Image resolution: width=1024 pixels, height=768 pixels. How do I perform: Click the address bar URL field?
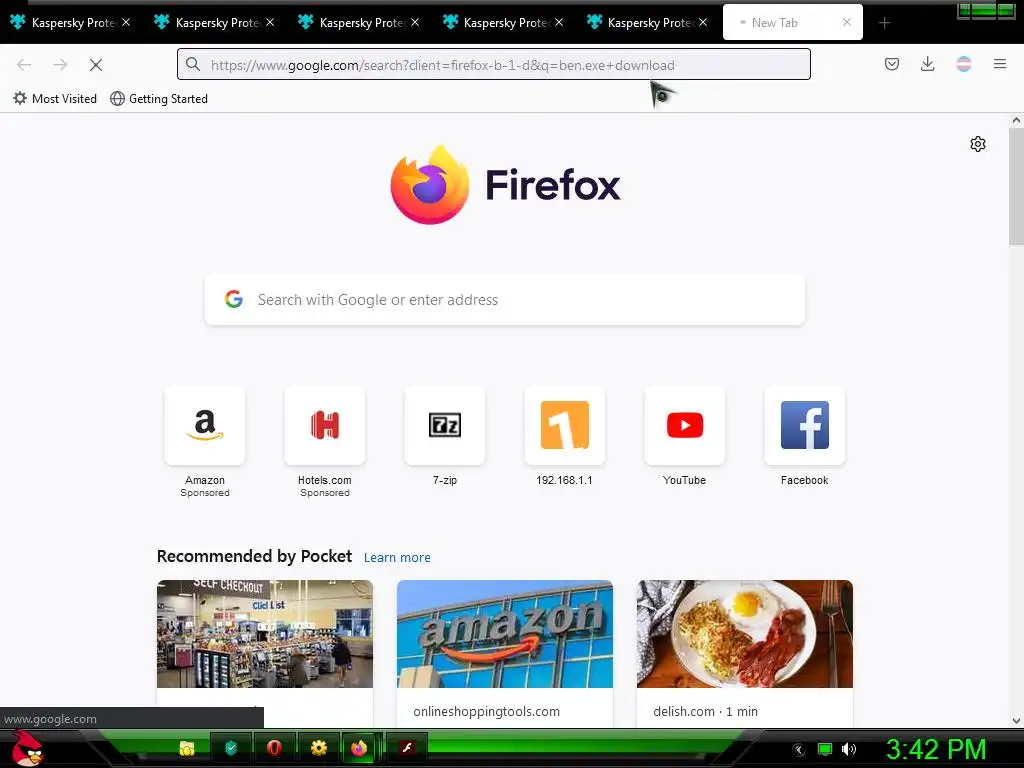(x=494, y=64)
